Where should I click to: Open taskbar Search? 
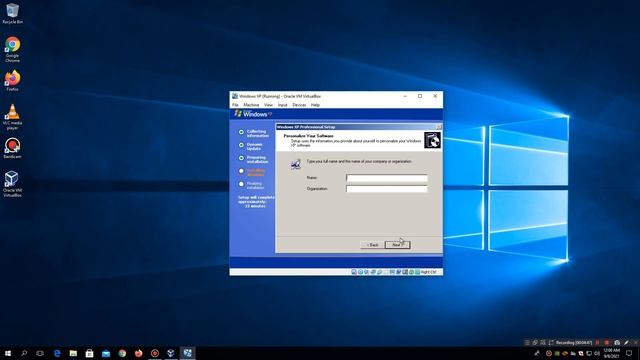click(24, 353)
